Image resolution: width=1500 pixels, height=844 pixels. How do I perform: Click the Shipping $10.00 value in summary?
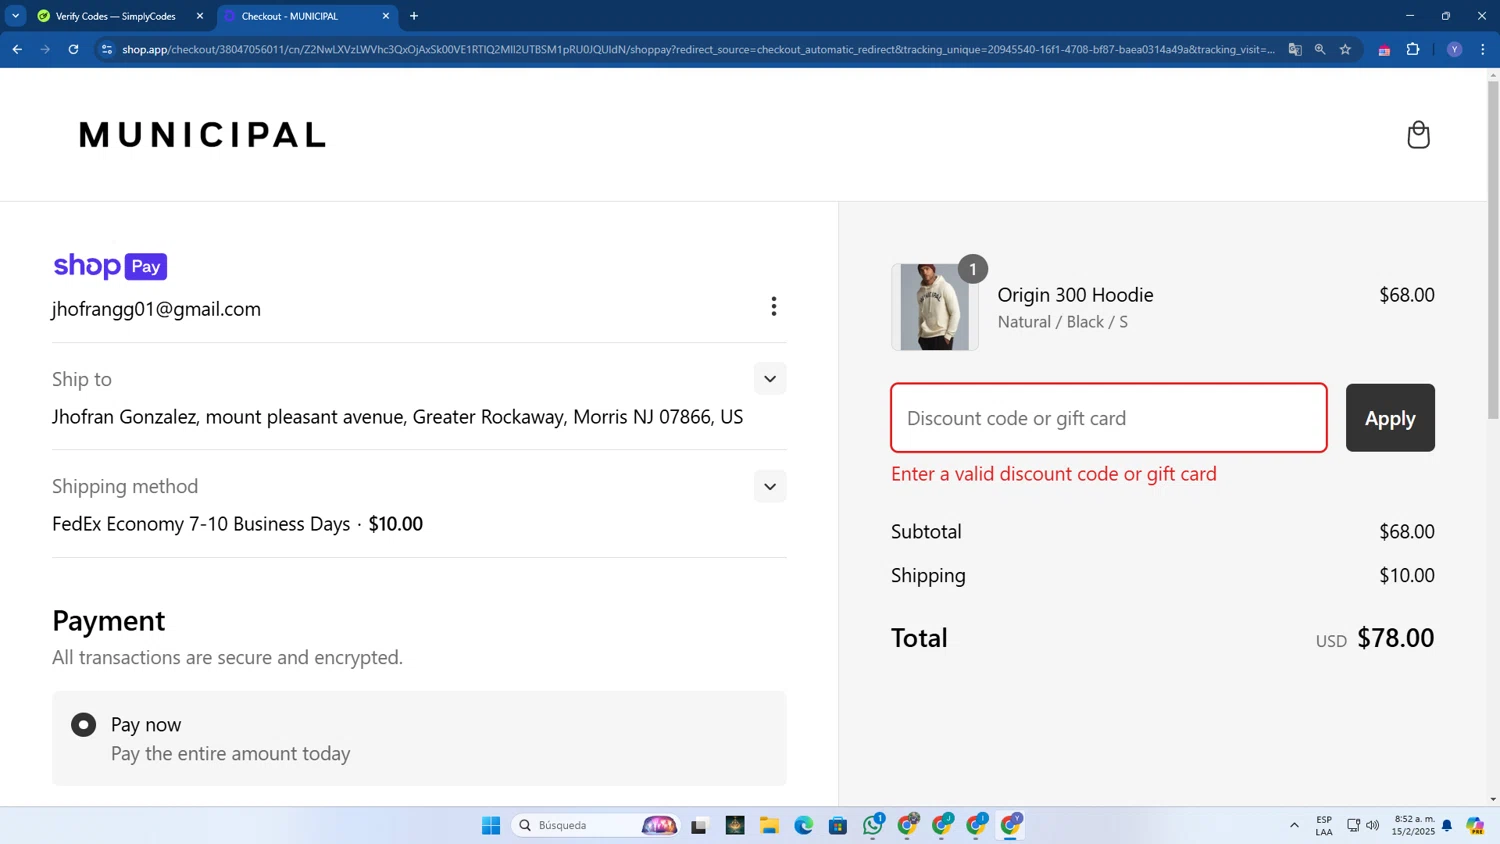coord(1407,575)
